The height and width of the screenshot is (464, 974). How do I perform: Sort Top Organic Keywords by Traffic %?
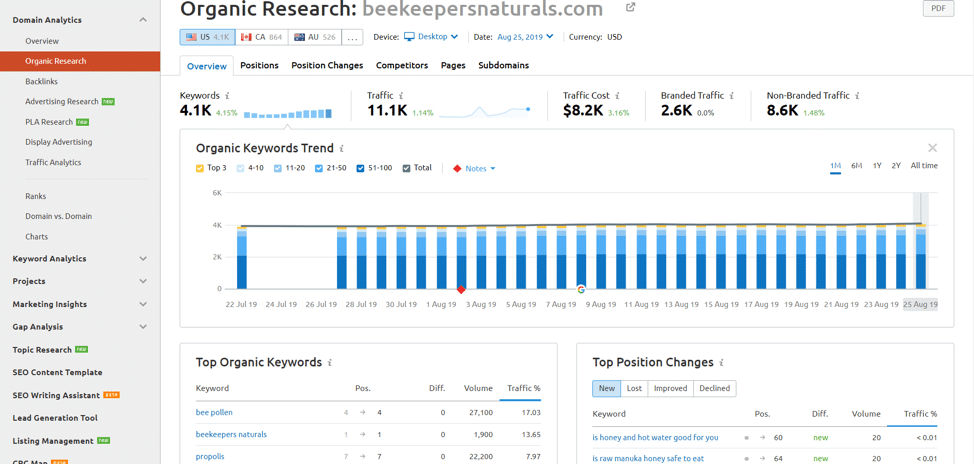click(x=524, y=388)
